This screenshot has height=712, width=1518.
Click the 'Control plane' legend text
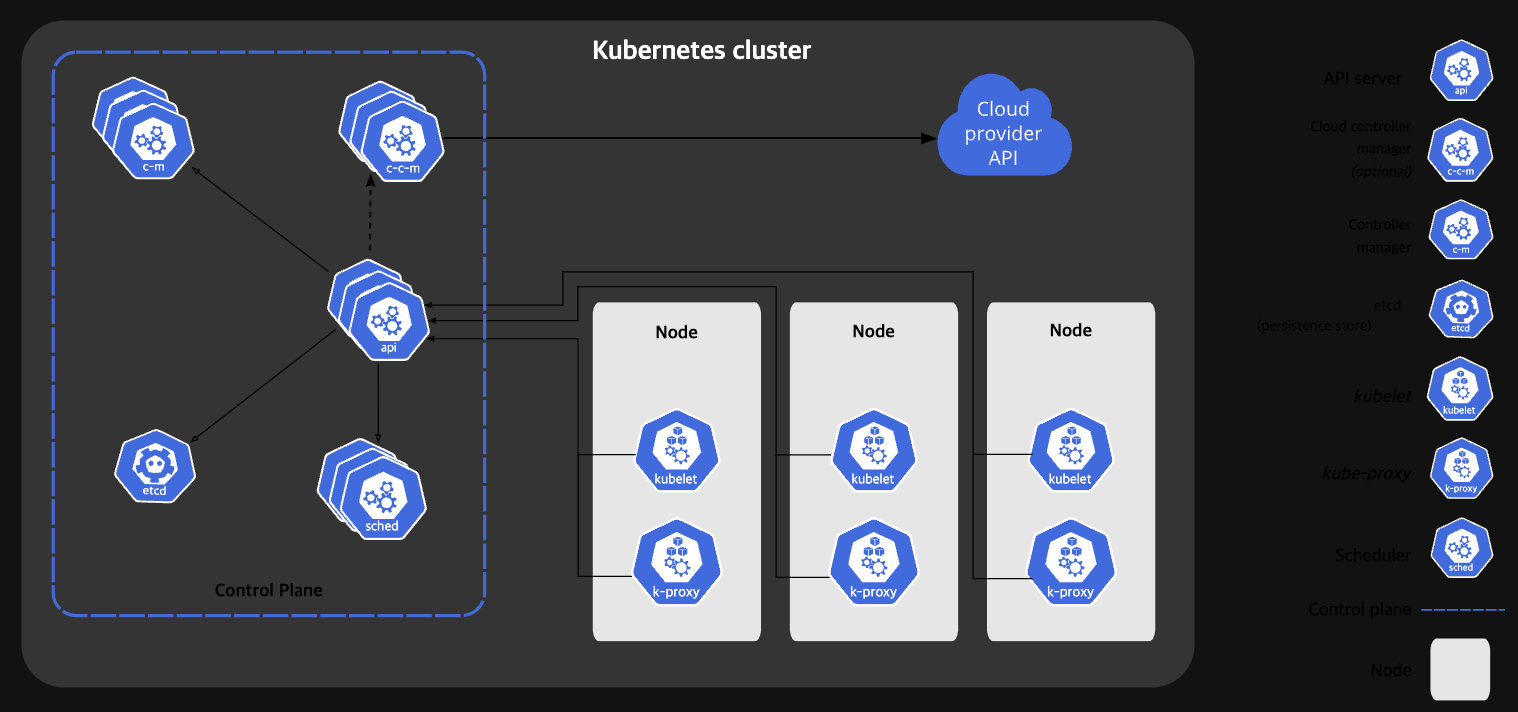pyautogui.click(x=1360, y=609)
